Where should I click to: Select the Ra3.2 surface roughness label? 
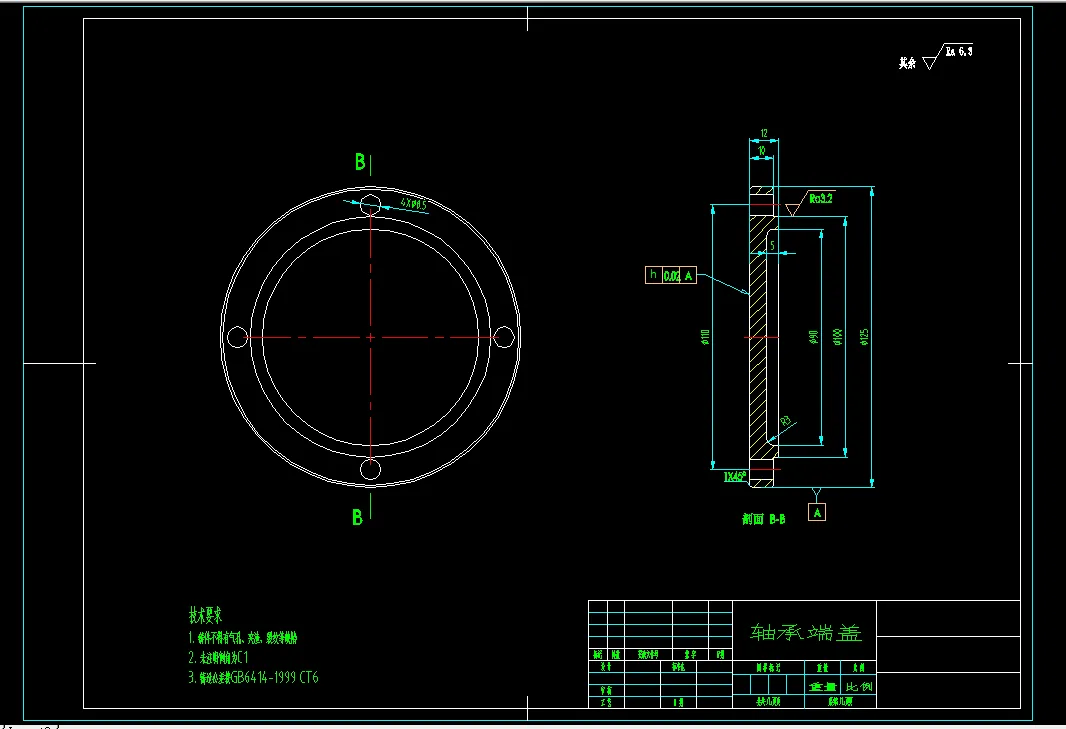[x=821, y=198]
